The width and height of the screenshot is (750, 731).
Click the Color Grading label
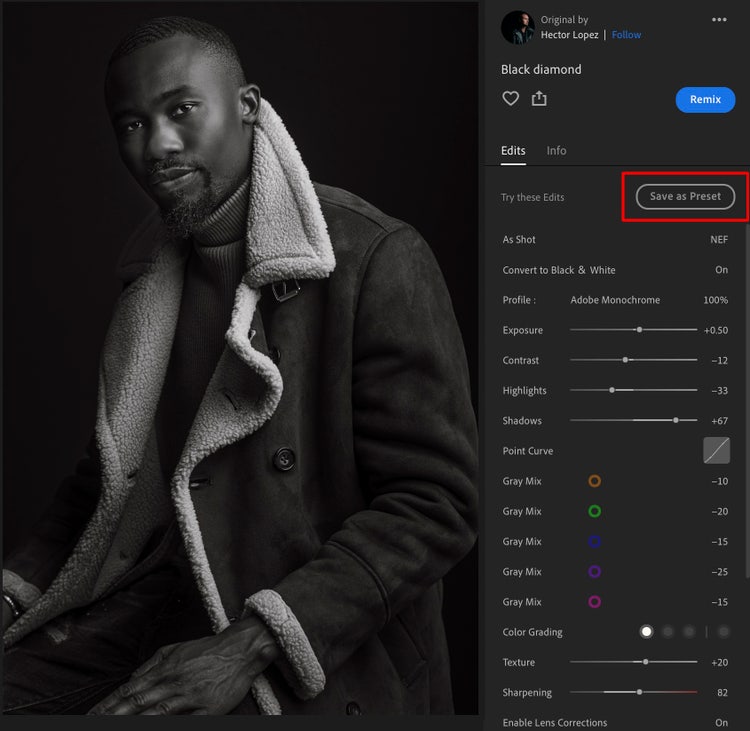click(x=532, y=632)
